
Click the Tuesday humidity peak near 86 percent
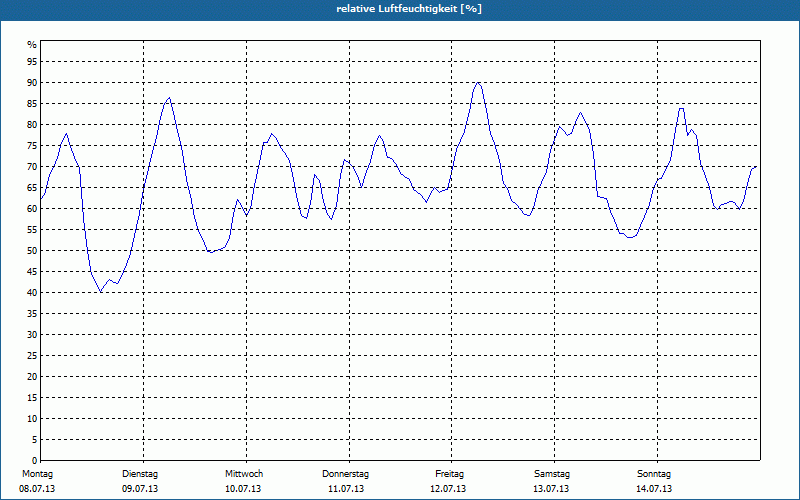tap(169, 97)
